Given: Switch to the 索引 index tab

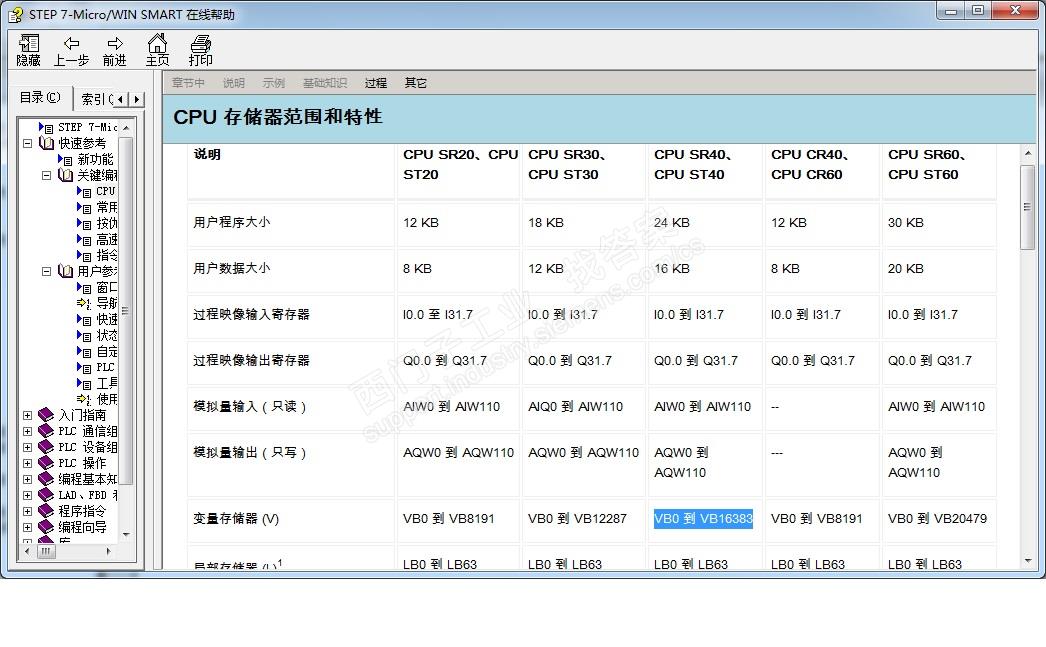Looking at the screenshot, I should pyautogui.click(x=96, y=99).
